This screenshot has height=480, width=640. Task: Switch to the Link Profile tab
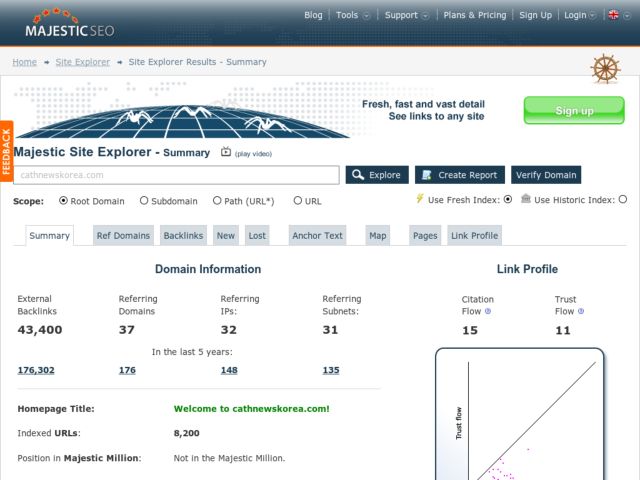[474, 236]
